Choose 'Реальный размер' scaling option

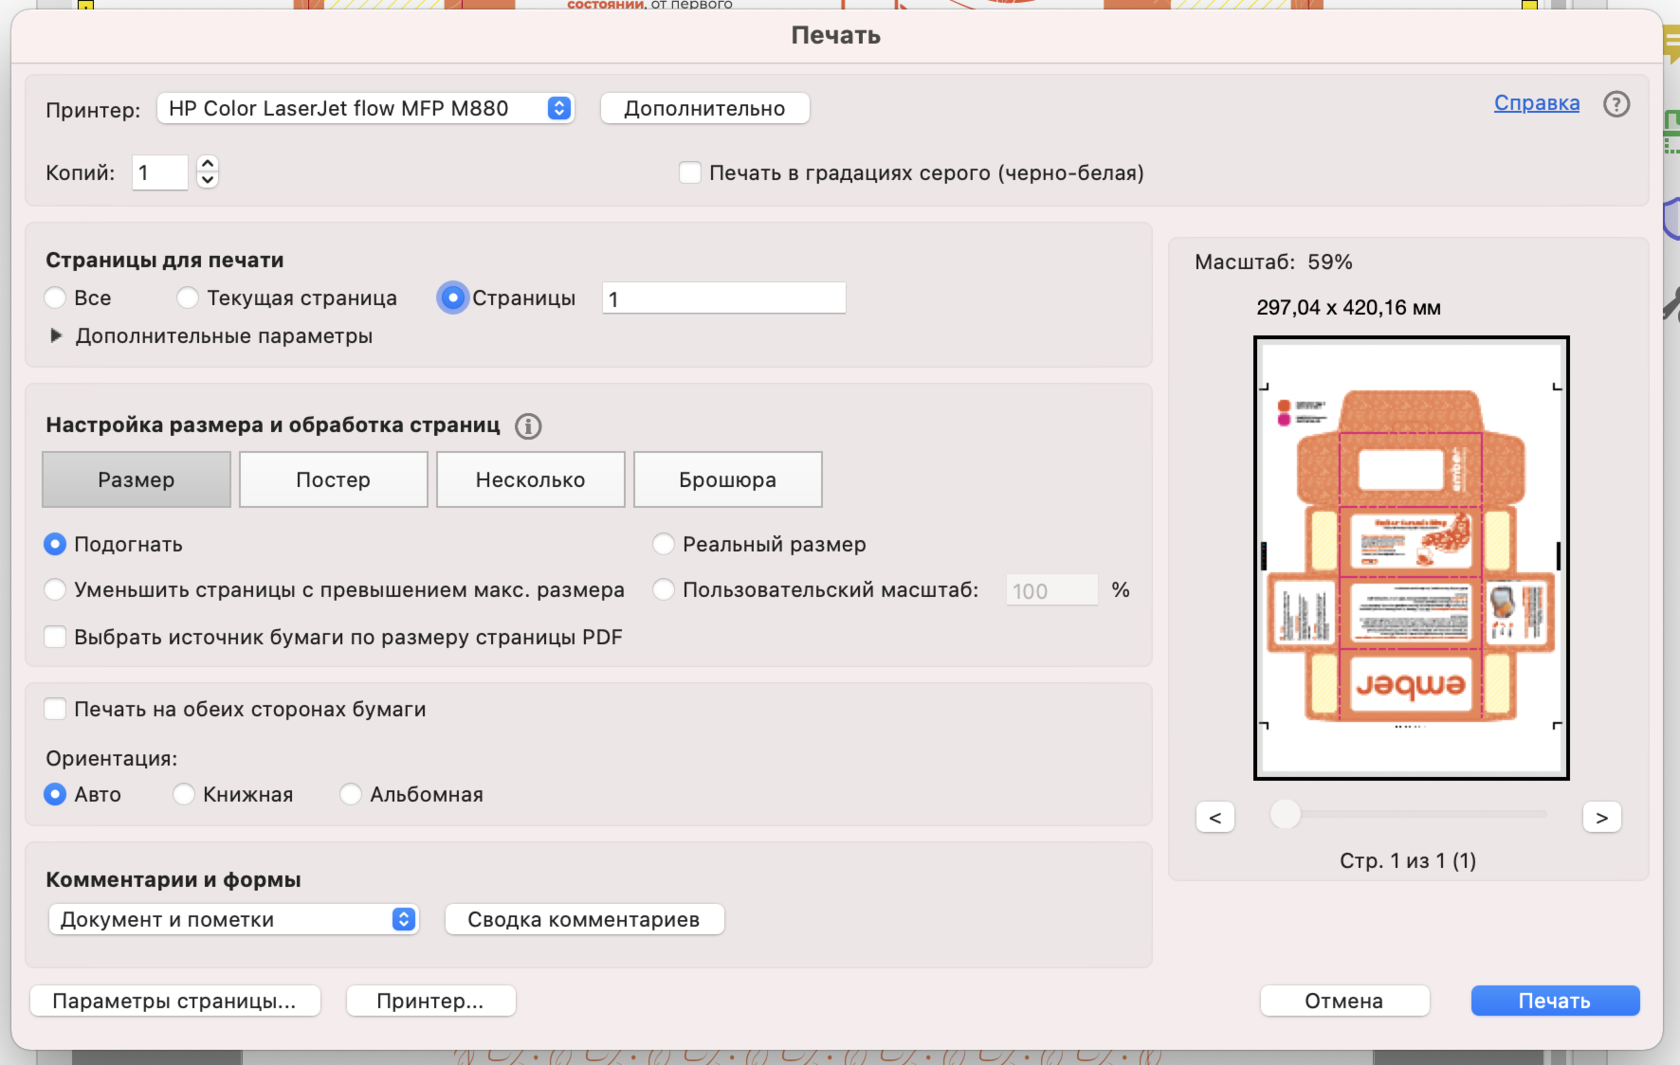[x=663, y=544]
